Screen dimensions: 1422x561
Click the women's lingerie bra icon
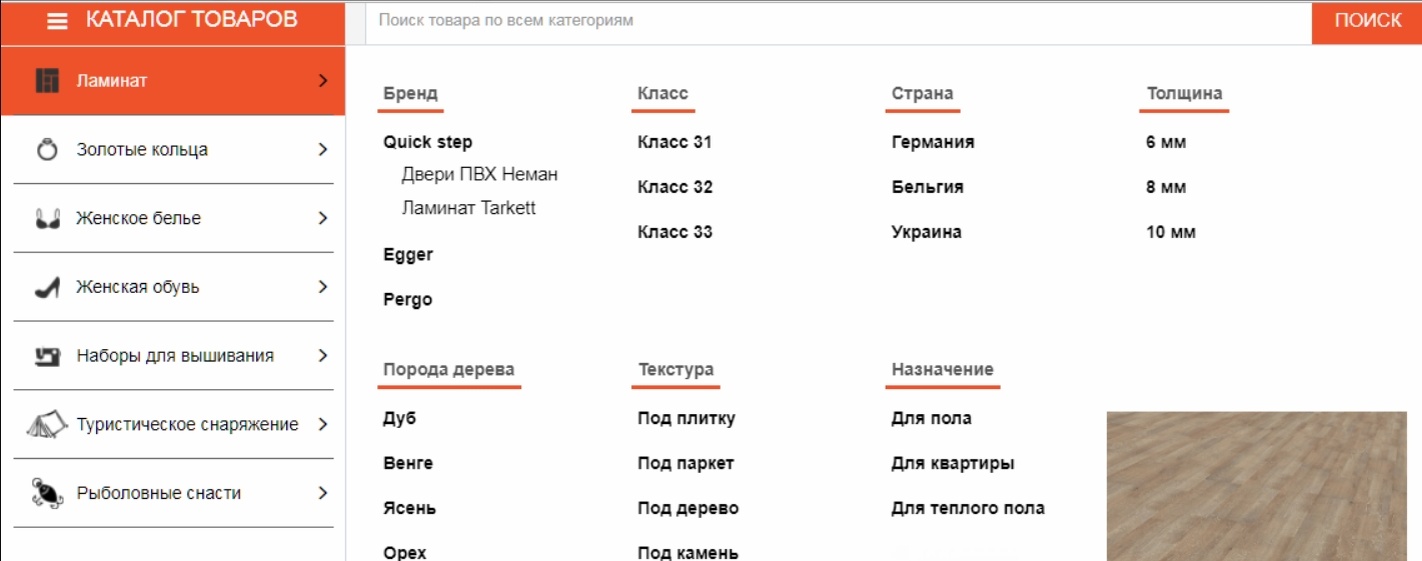tap(47, 219)
